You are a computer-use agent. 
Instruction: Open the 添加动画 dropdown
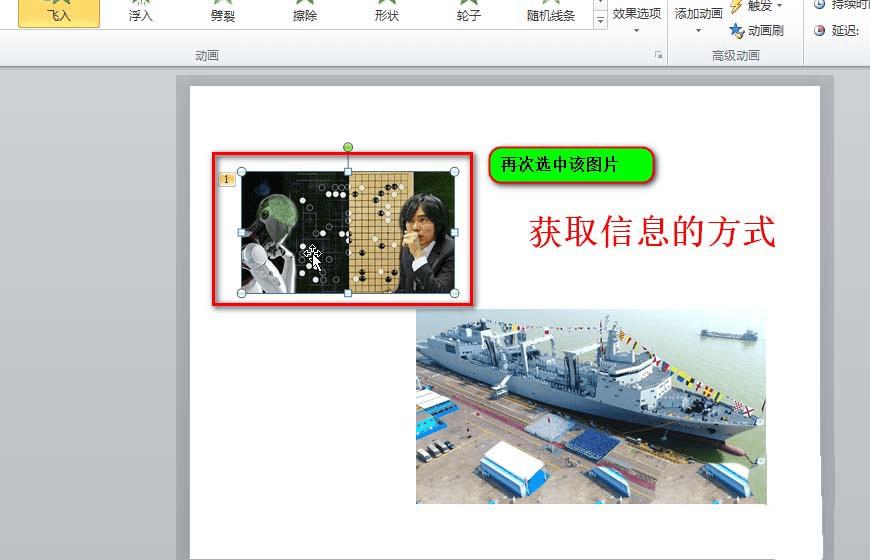[x=698, y=18]
